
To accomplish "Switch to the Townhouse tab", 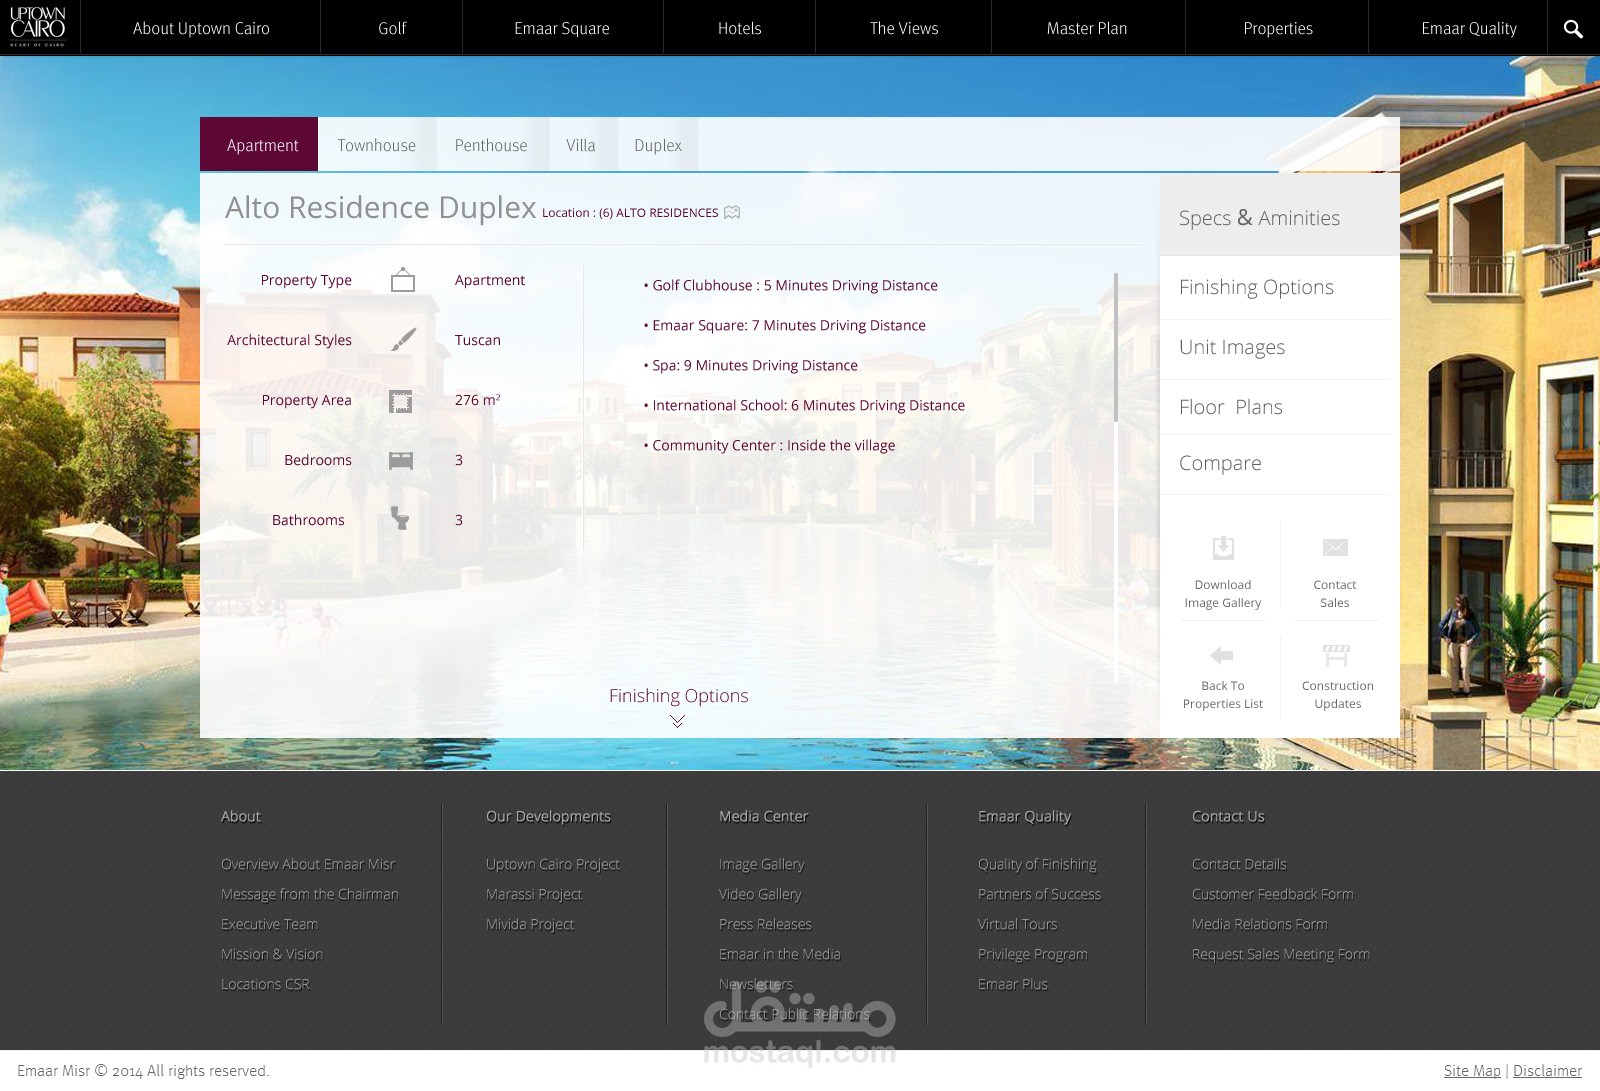I will [x=377, y=144].
